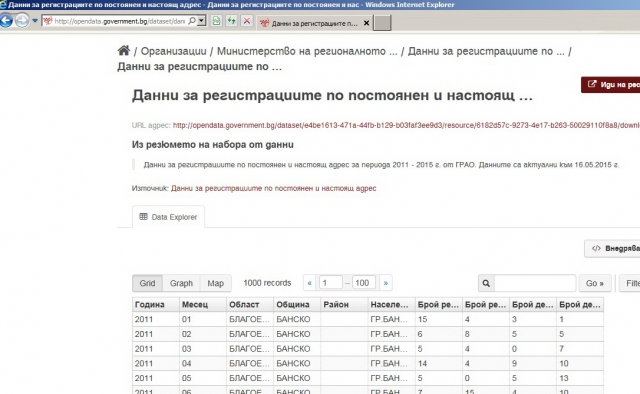Image resolution: width=640 pixels, height=394 pixels.
Task: Click the data search text field
Action: (535, 283)
